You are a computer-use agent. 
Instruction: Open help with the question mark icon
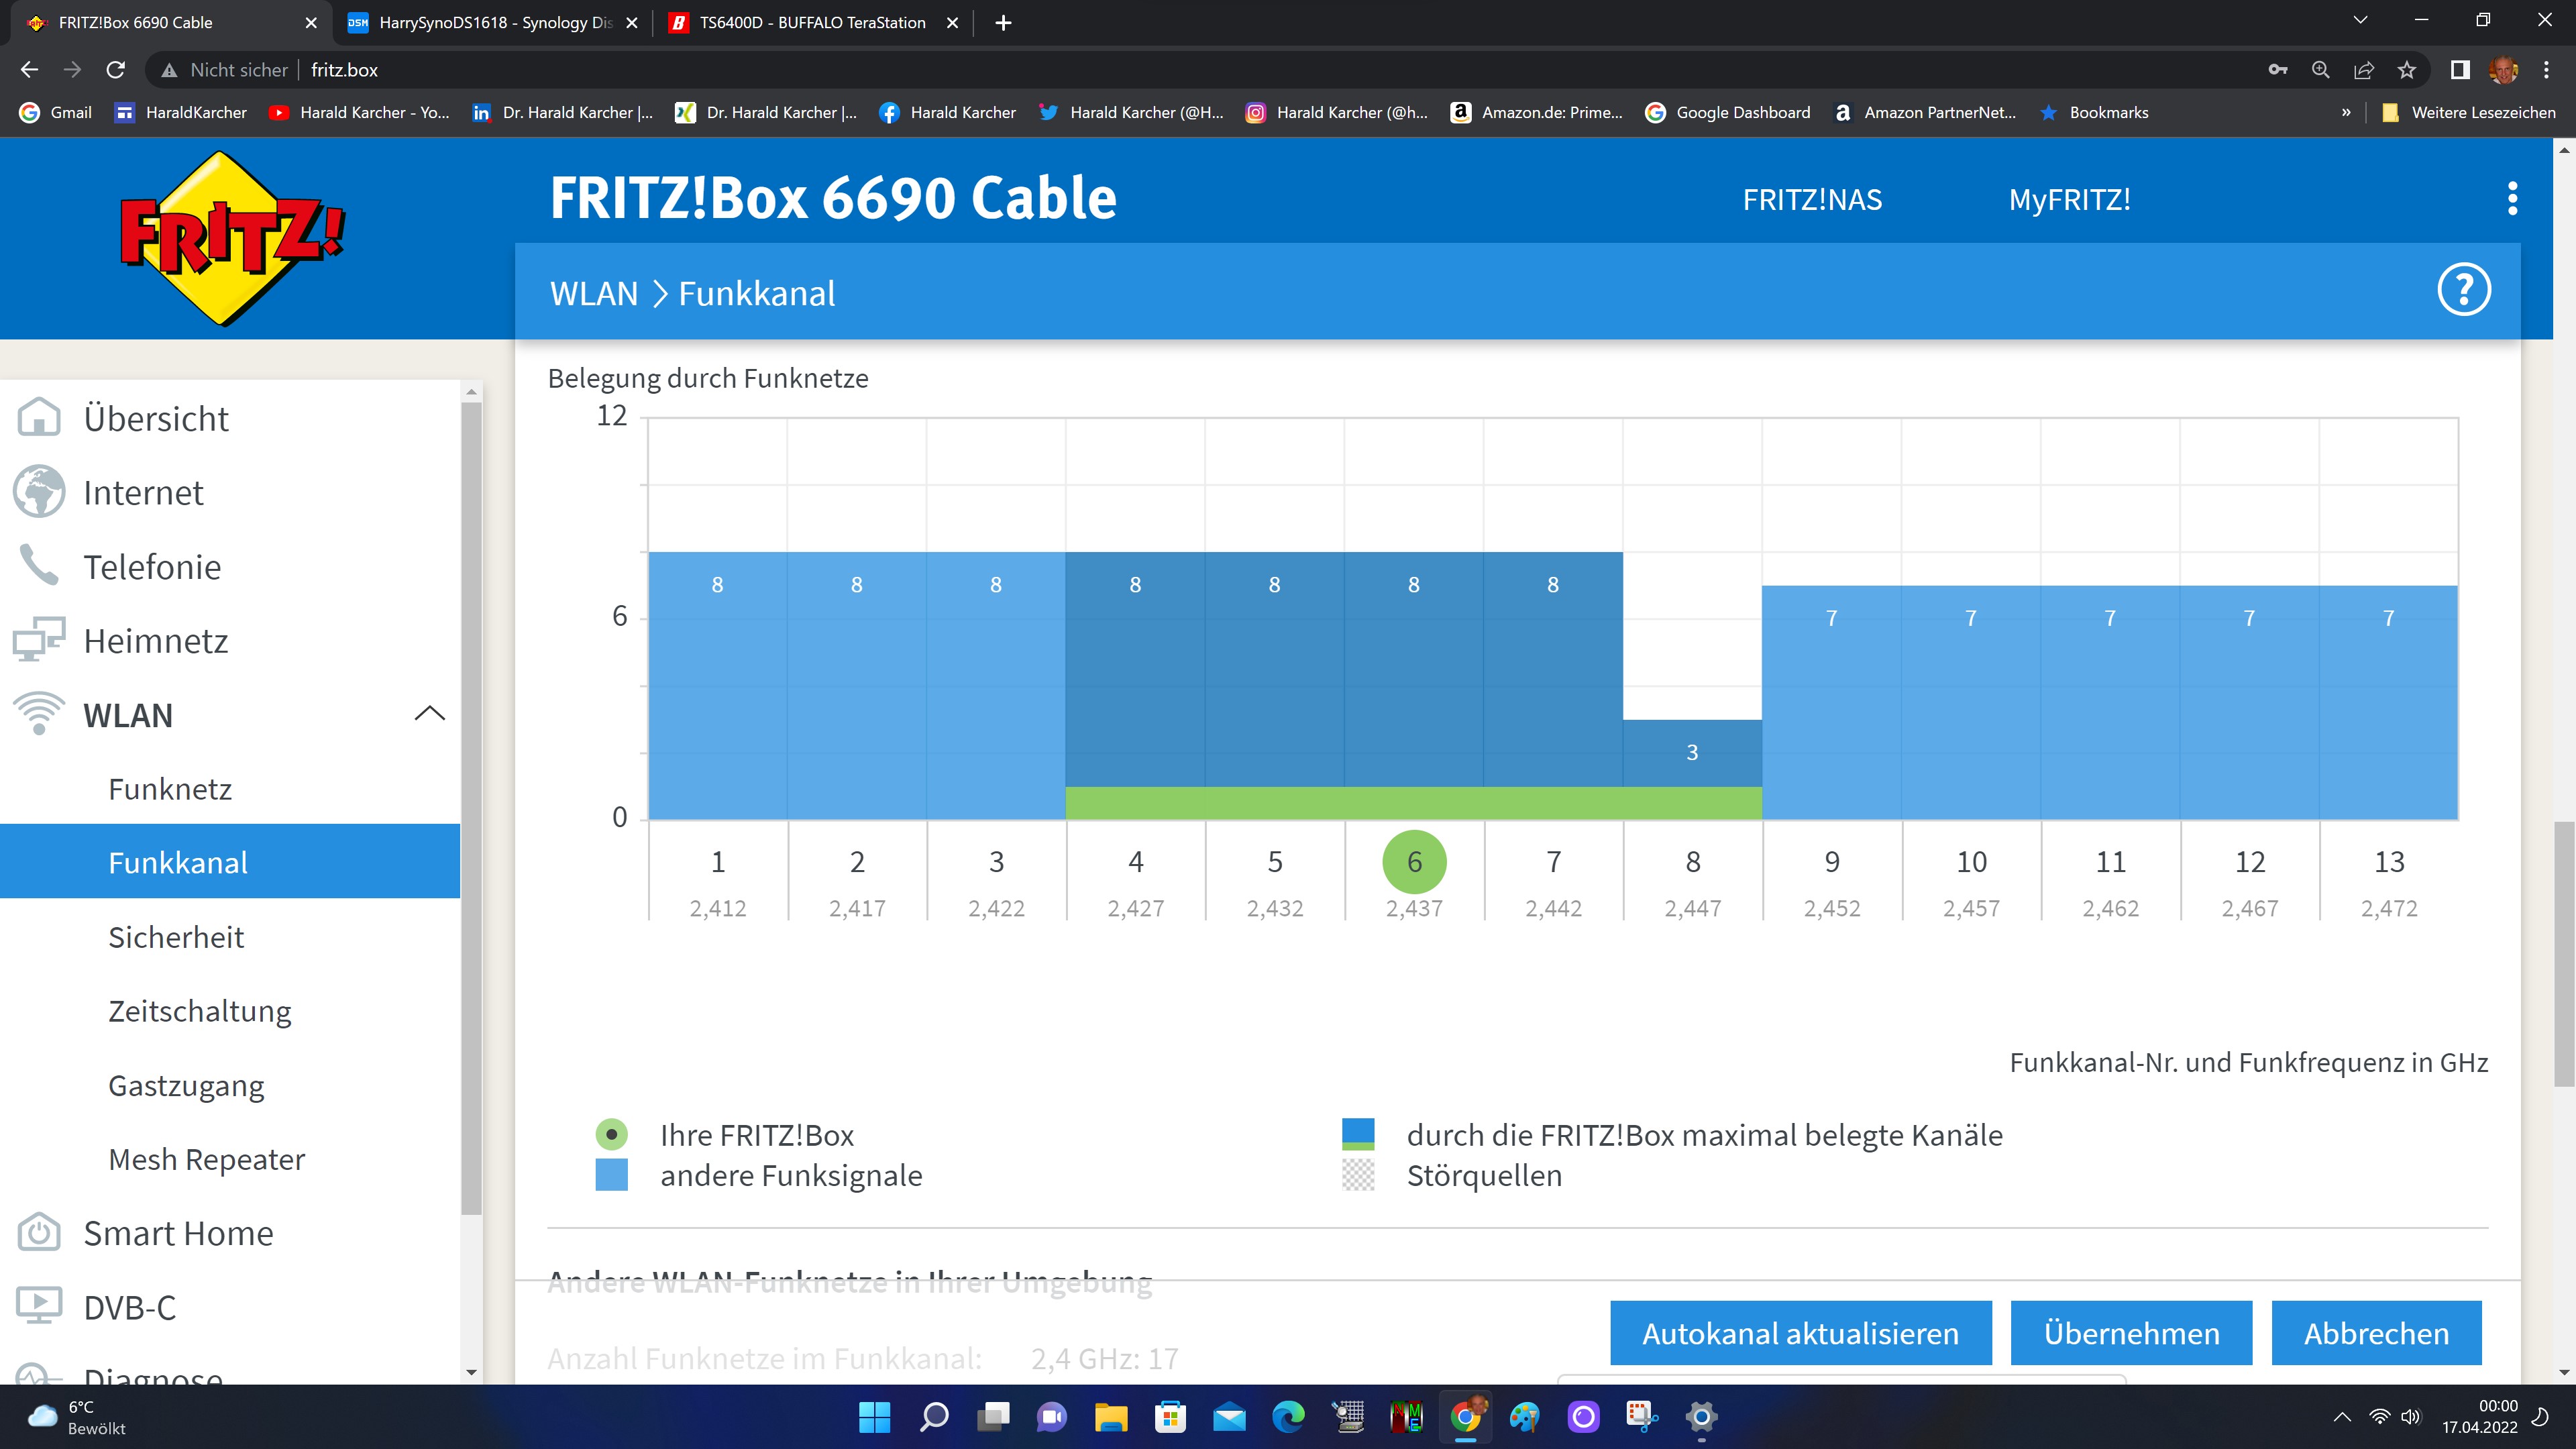coord(2464,289)
